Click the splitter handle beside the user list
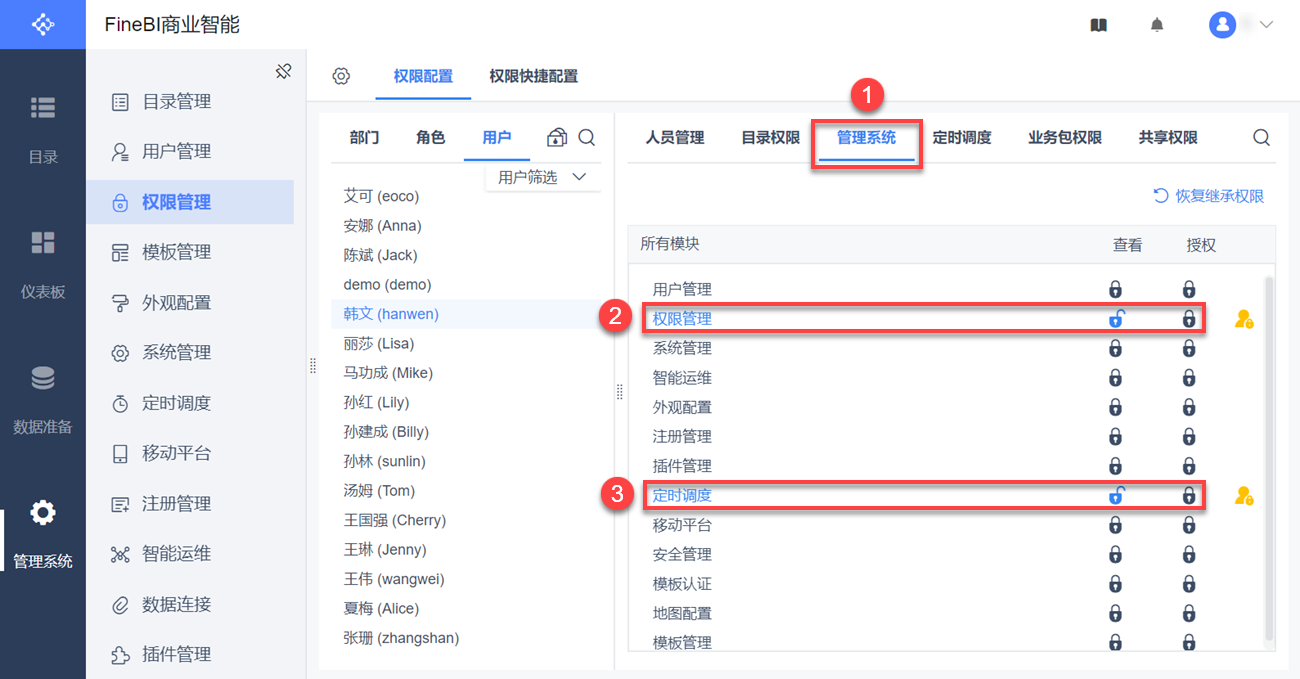Image resolution: width=1300 pixels, height=679 pixels. (620, 394)
